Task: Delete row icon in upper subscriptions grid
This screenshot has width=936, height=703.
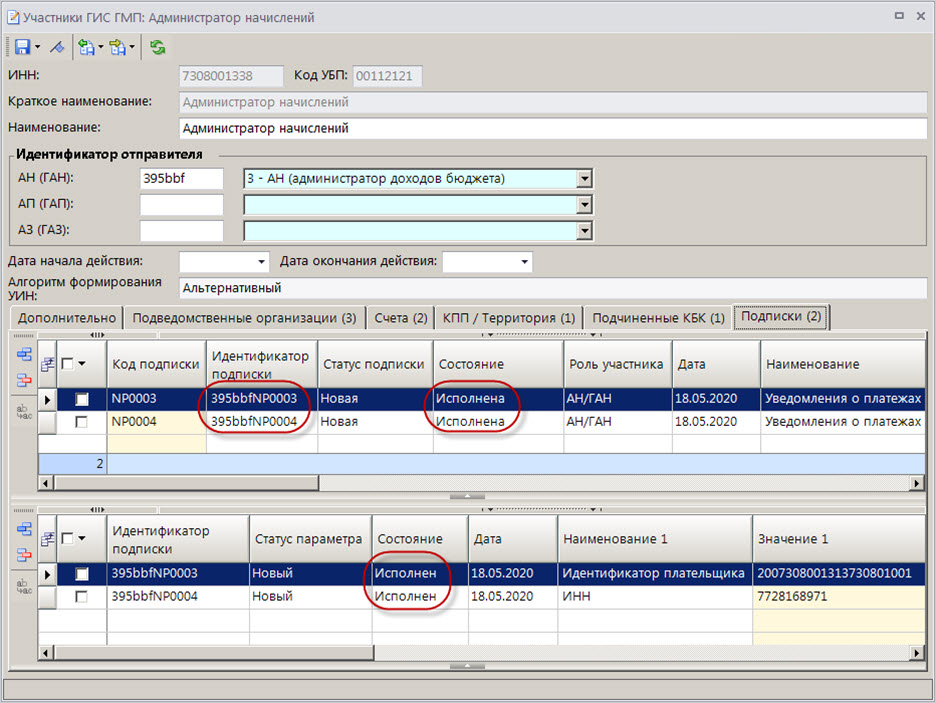Action: 24,379
